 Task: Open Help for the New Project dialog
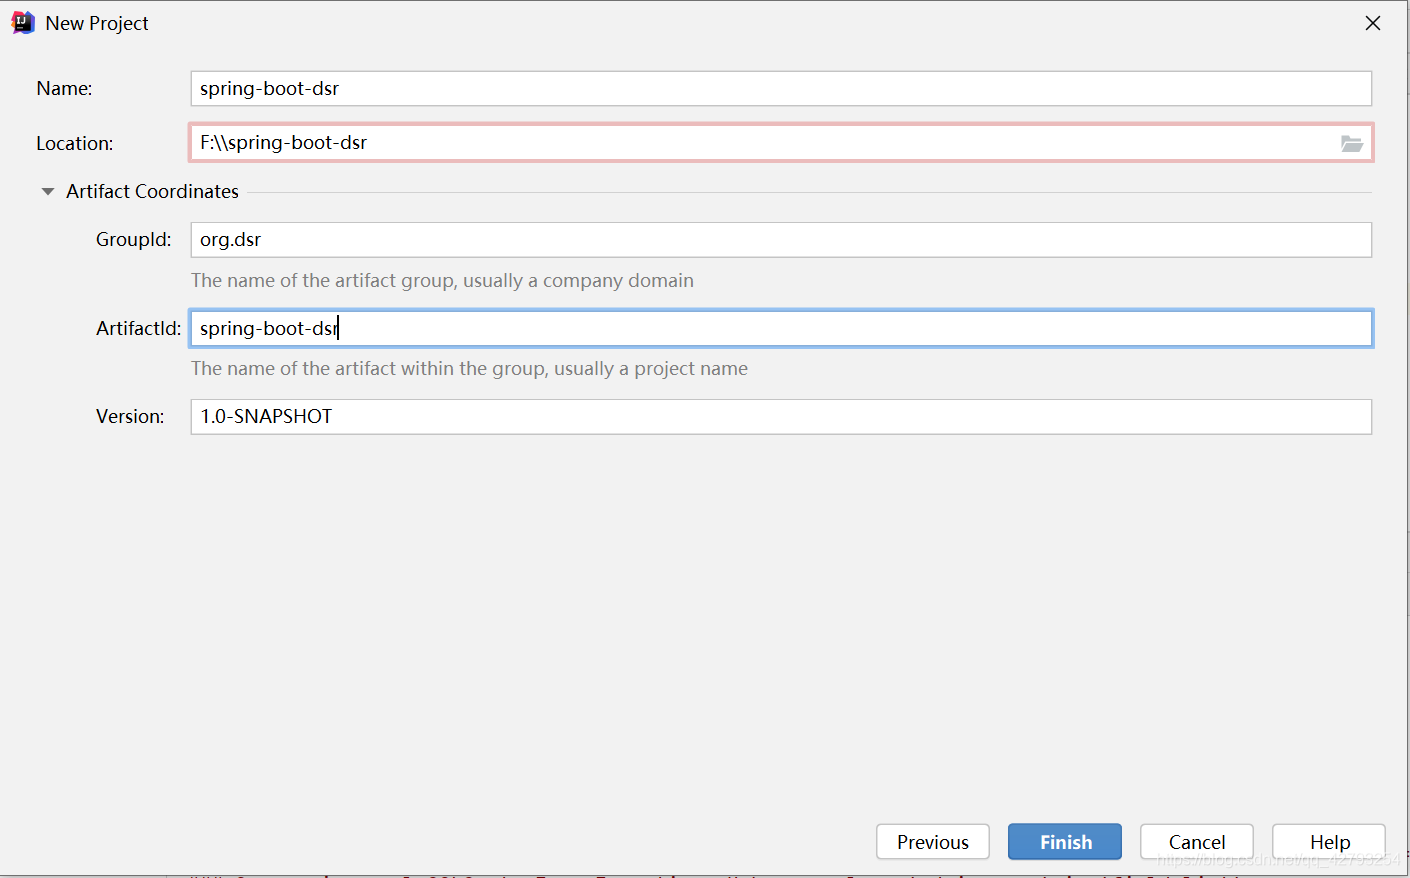click(x=1329, y=842)
